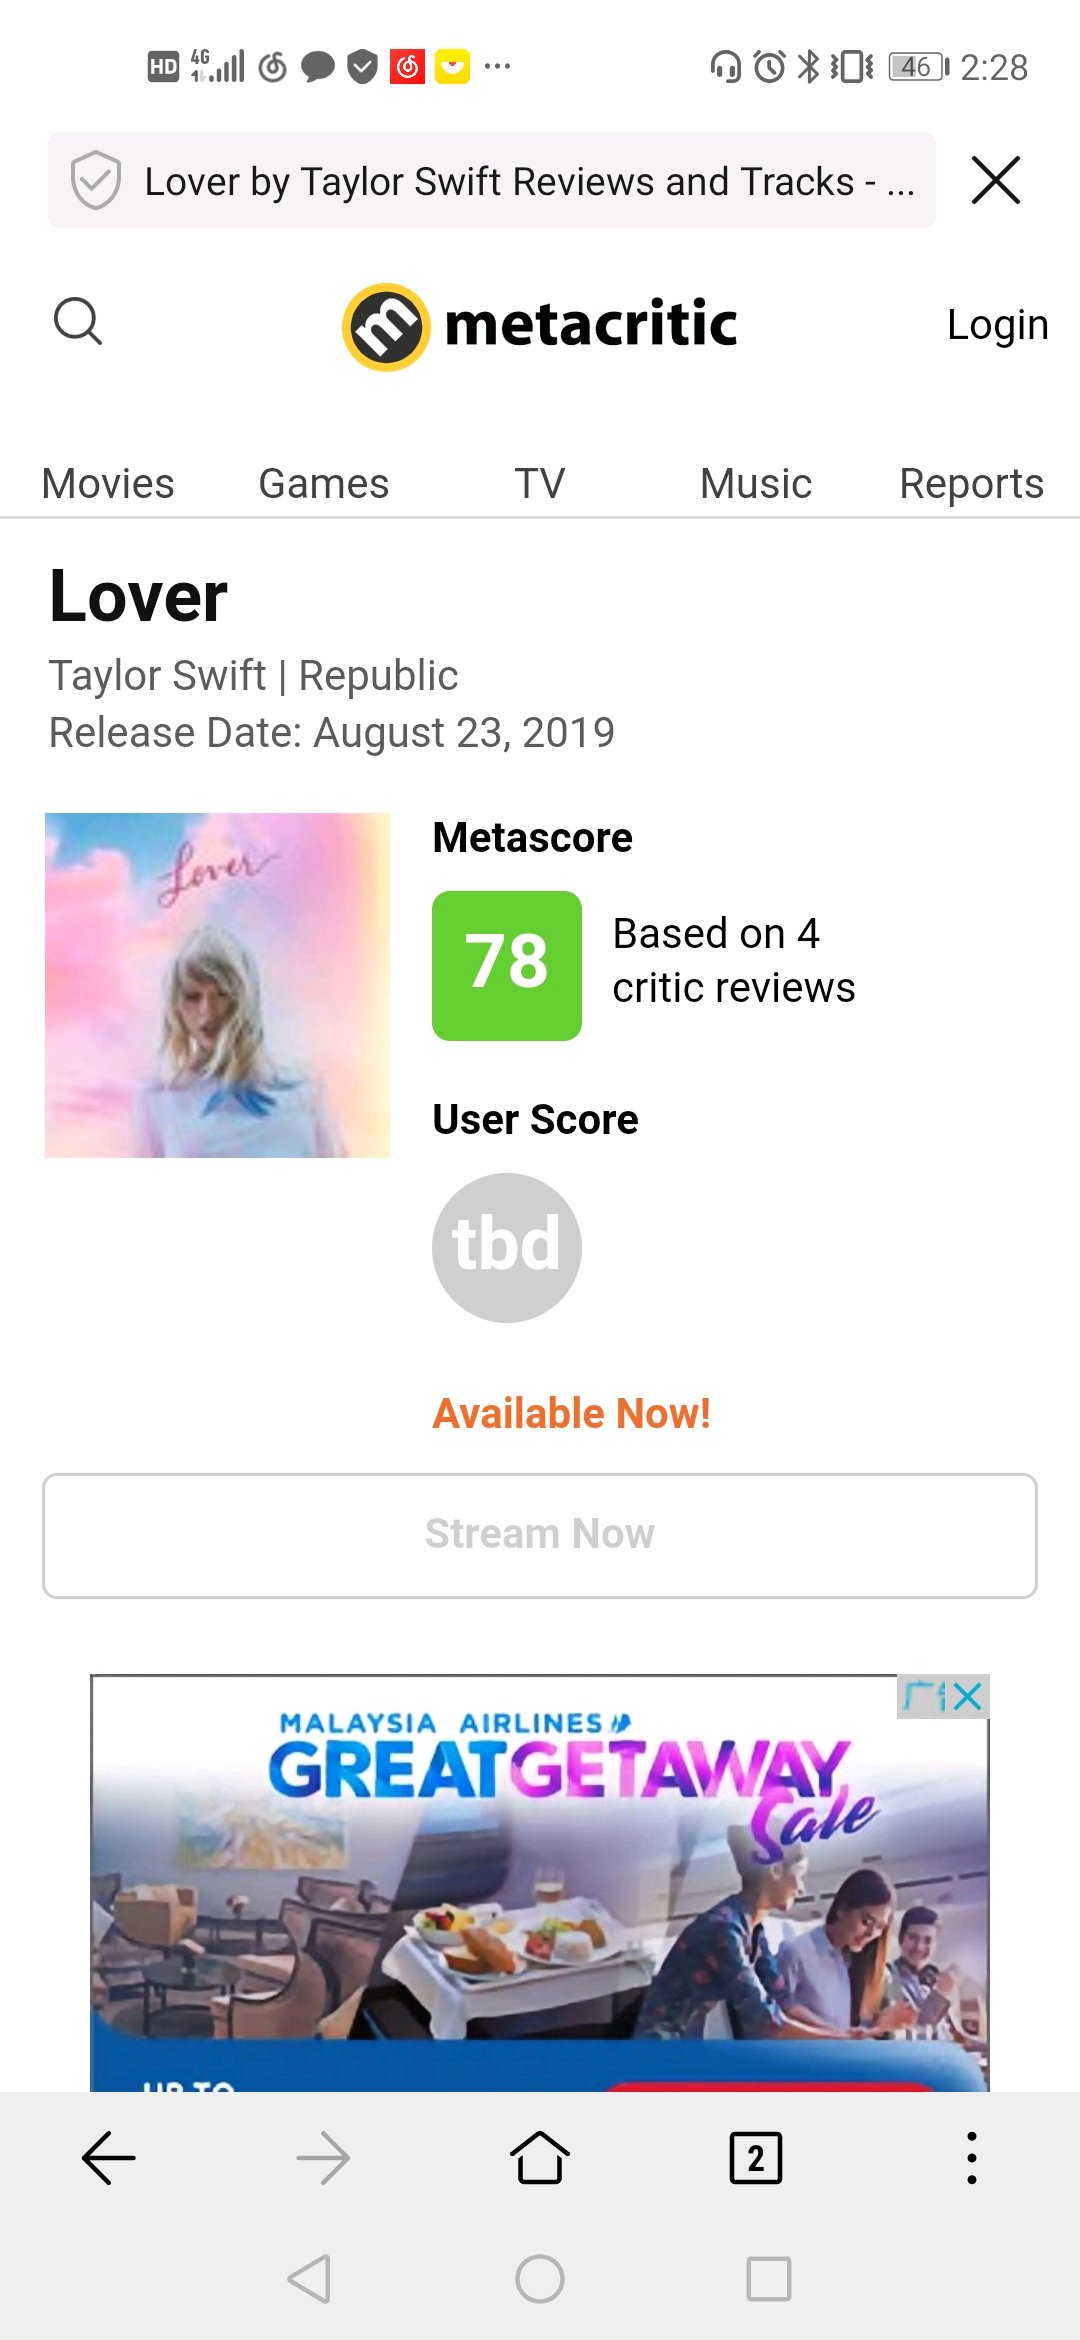Open the Music section
The height and width of the screenshot is (2340, 1080).
click(756, 484)
